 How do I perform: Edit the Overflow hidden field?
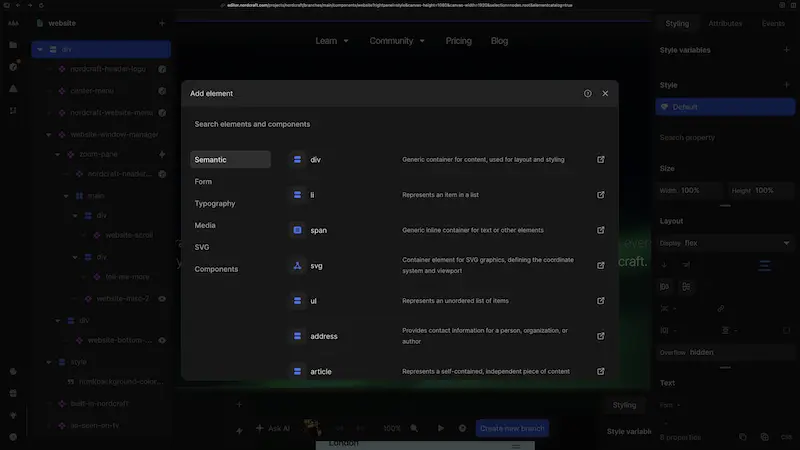pos(725,353)
